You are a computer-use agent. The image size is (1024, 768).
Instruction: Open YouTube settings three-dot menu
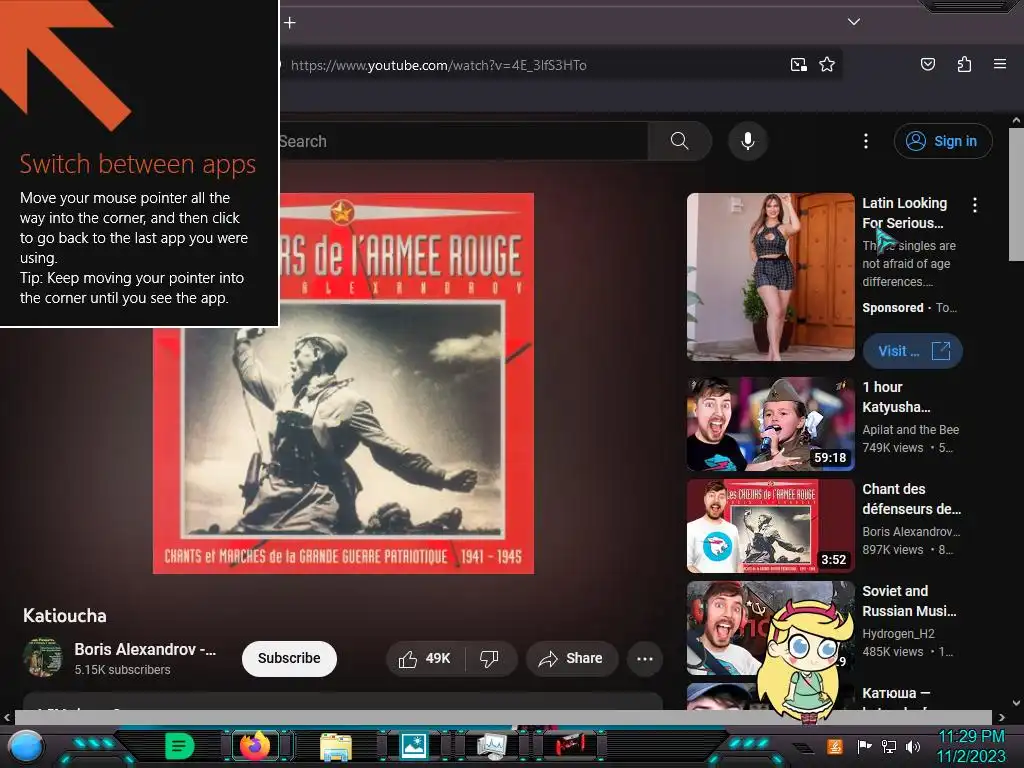[866, 141]
